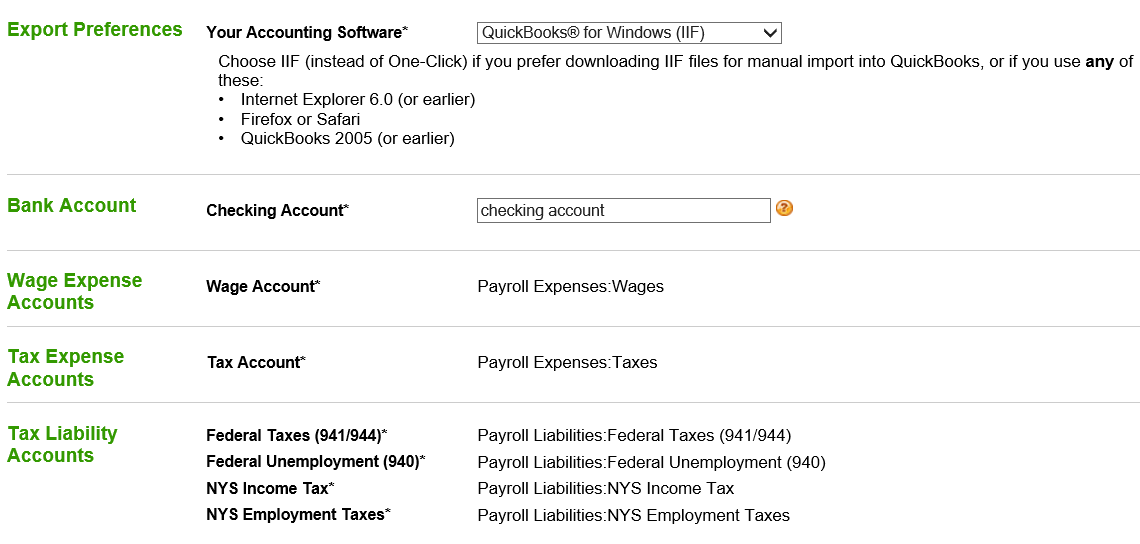Click the QuickBooks 2005 (or earlier) bullet
Viewport: 1140px width, 544px height.
tap(348, 138)
